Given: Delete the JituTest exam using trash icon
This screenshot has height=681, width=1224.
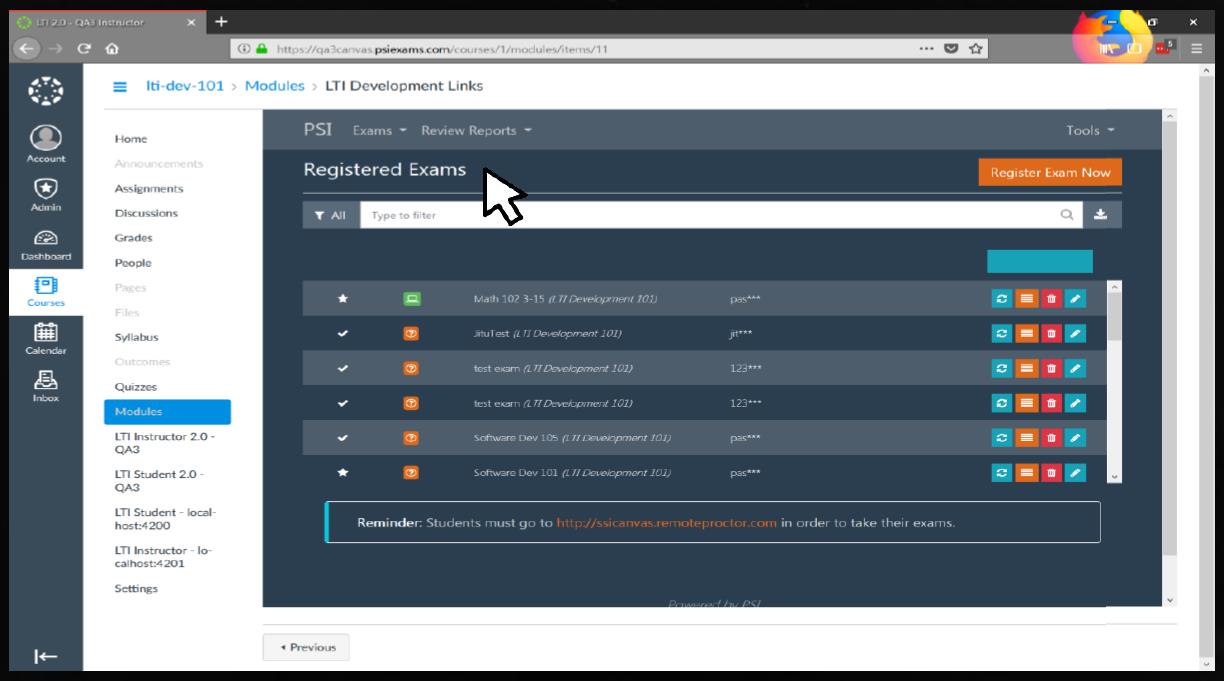Looking at the screenshot, I should 1050,334.
